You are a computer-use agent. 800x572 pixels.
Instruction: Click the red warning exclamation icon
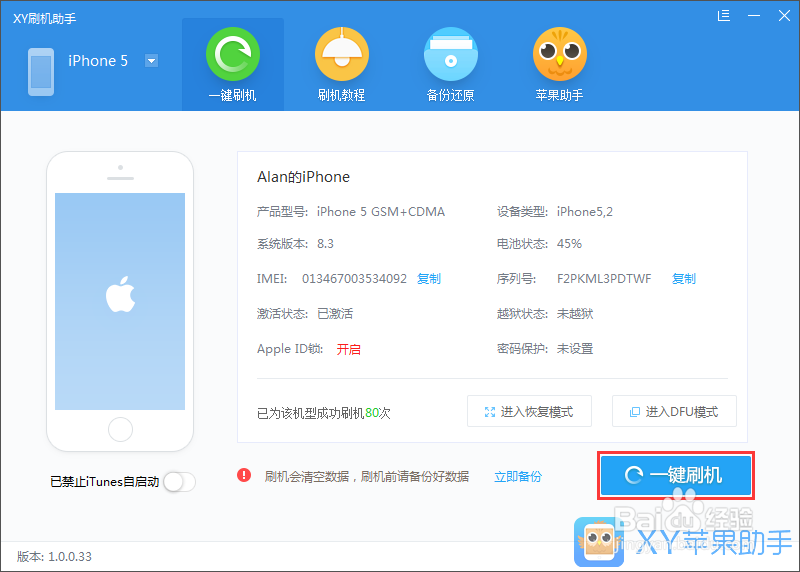pos(244,476)
